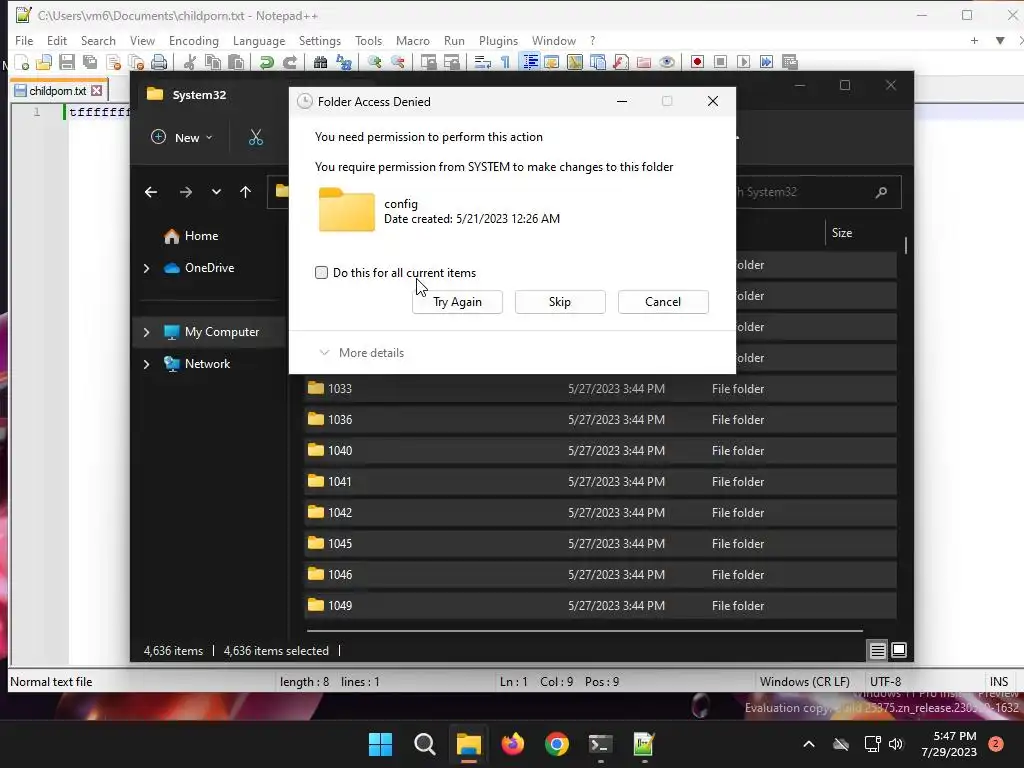
Task: Open the Search menu
Action: 98,40
